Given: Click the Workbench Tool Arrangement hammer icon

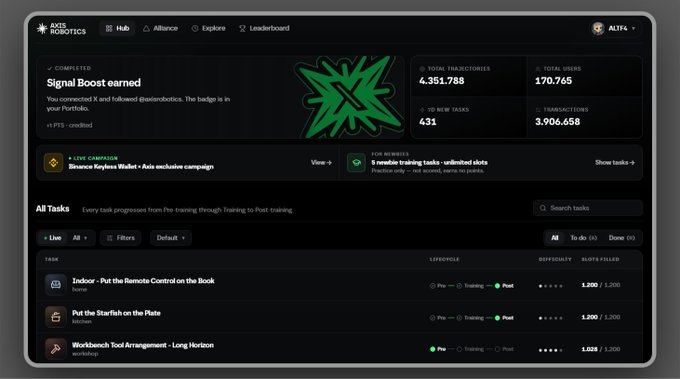Looking at the screenshot, I should (56, 349).
